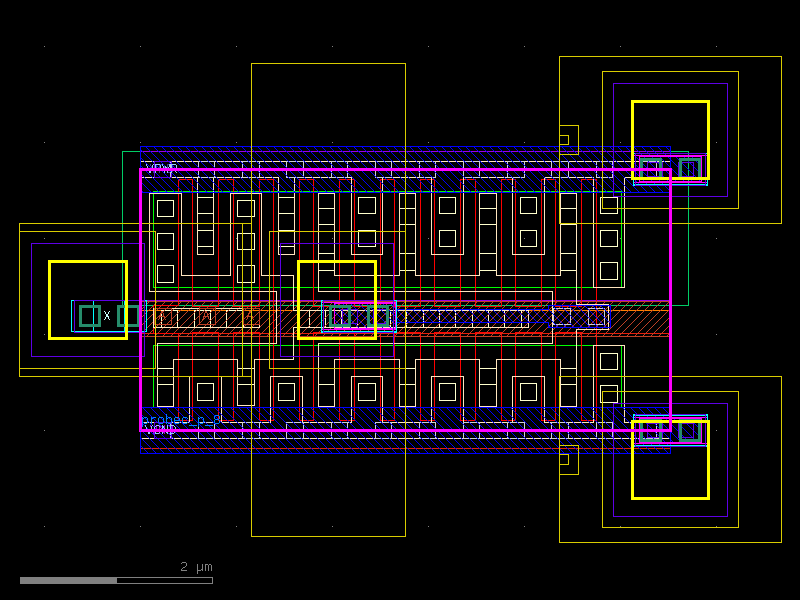800x600 pixels.
Task: Select the cell instance marked X
Action: [x=107, y=314]
